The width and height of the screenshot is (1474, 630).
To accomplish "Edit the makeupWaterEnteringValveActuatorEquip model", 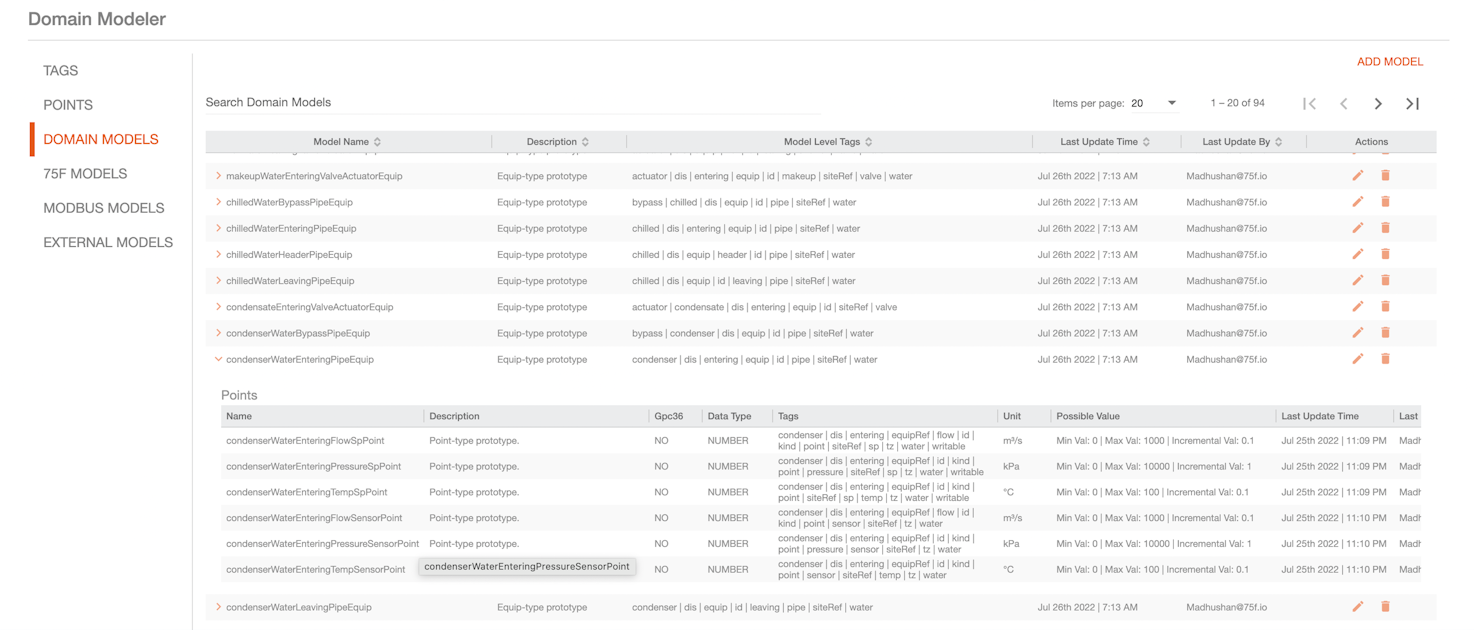I will click(1357, 176).
